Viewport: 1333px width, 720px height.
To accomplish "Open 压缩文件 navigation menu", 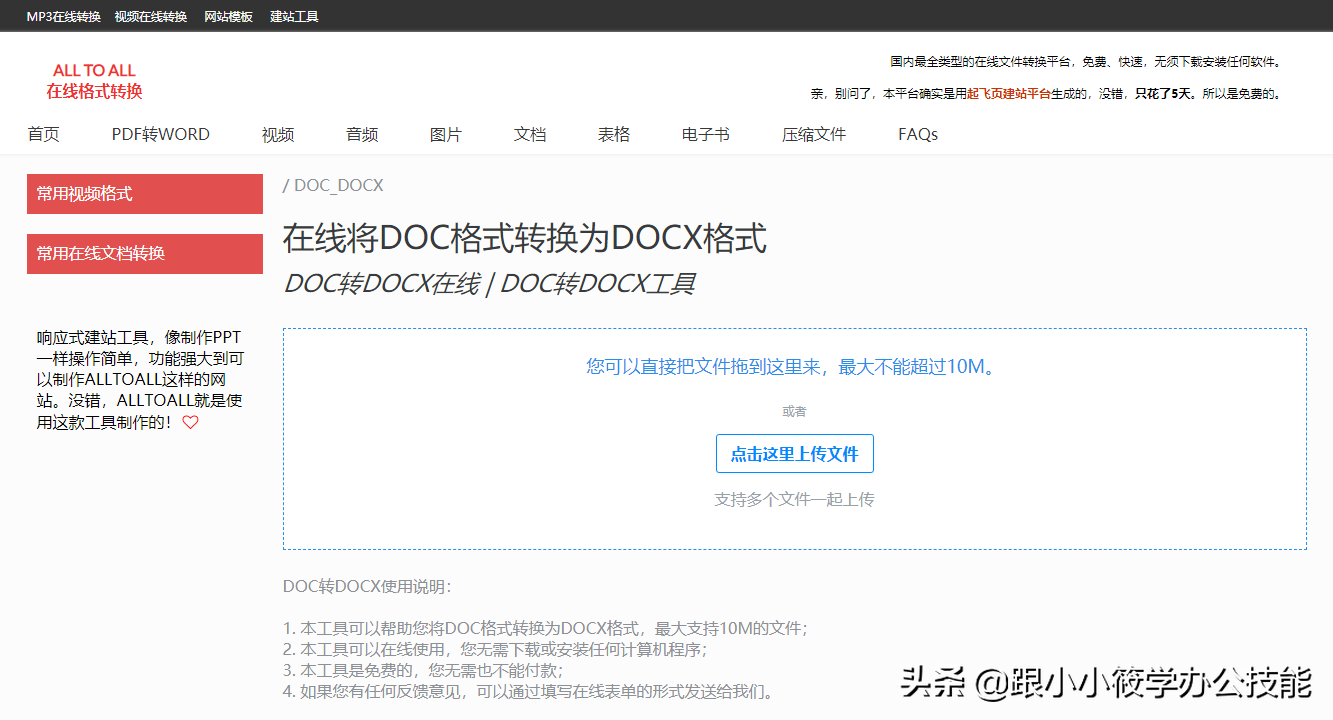I will click(814, 134).
